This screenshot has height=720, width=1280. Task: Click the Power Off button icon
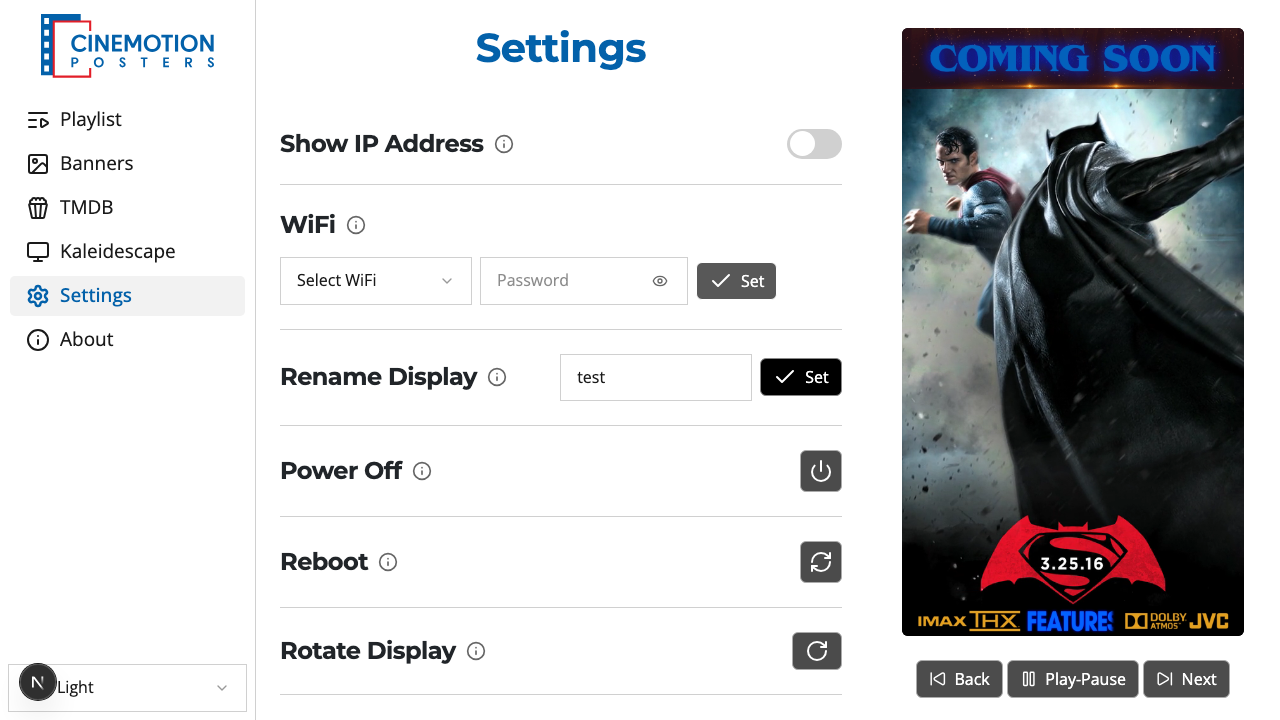click(x=821, y=471)
